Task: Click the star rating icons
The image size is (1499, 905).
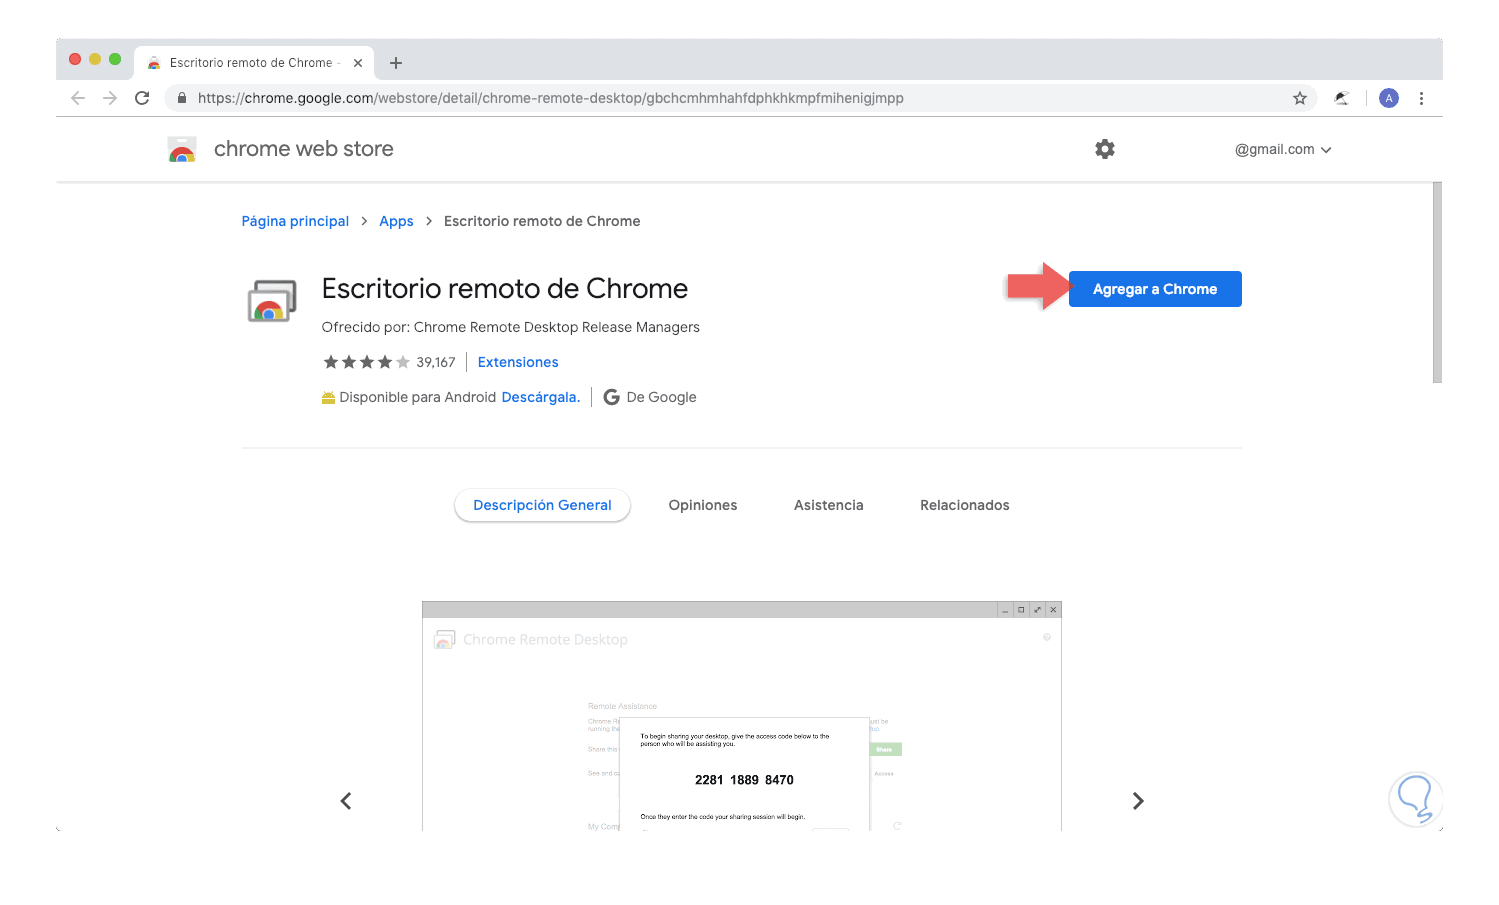Action: (x=366, y=362)
